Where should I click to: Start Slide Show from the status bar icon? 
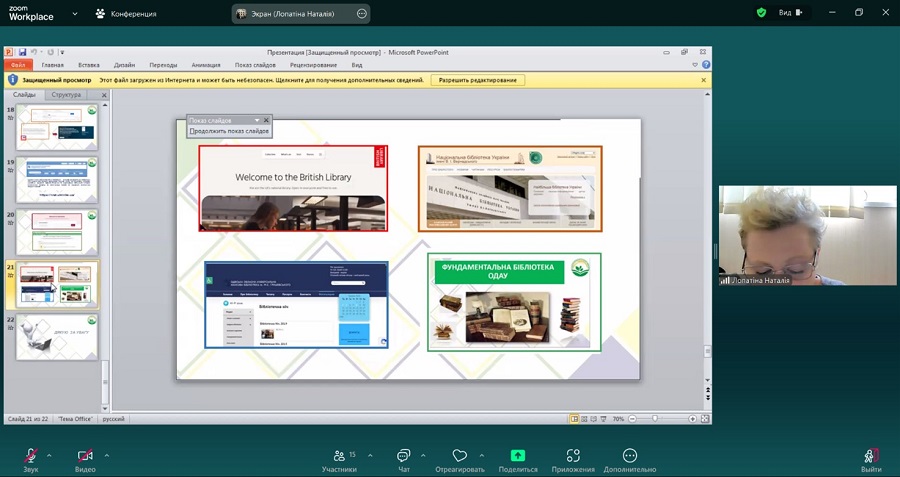[603, 419]
